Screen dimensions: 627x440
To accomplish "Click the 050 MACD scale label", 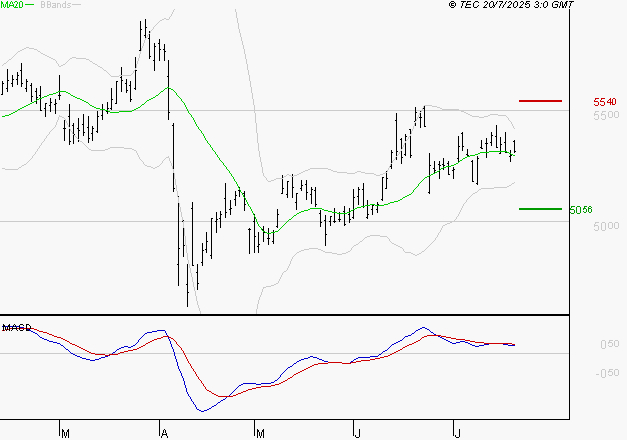I will [610, 344].
